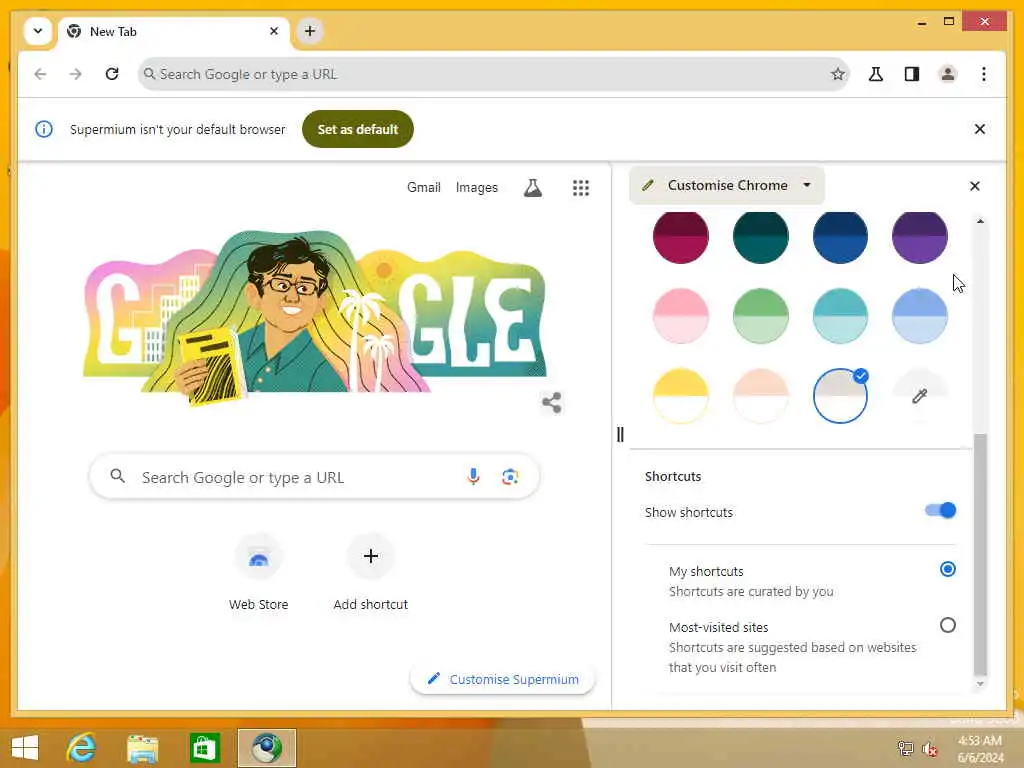Apply the dark crimson colour theme
The image size is (1024, 768).
pyautogui.click(x=680, y=236)
